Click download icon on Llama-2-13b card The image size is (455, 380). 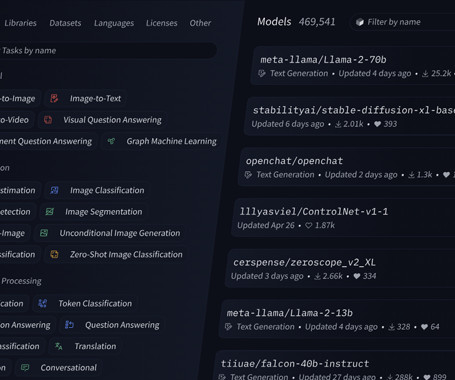tap(392, 327)
